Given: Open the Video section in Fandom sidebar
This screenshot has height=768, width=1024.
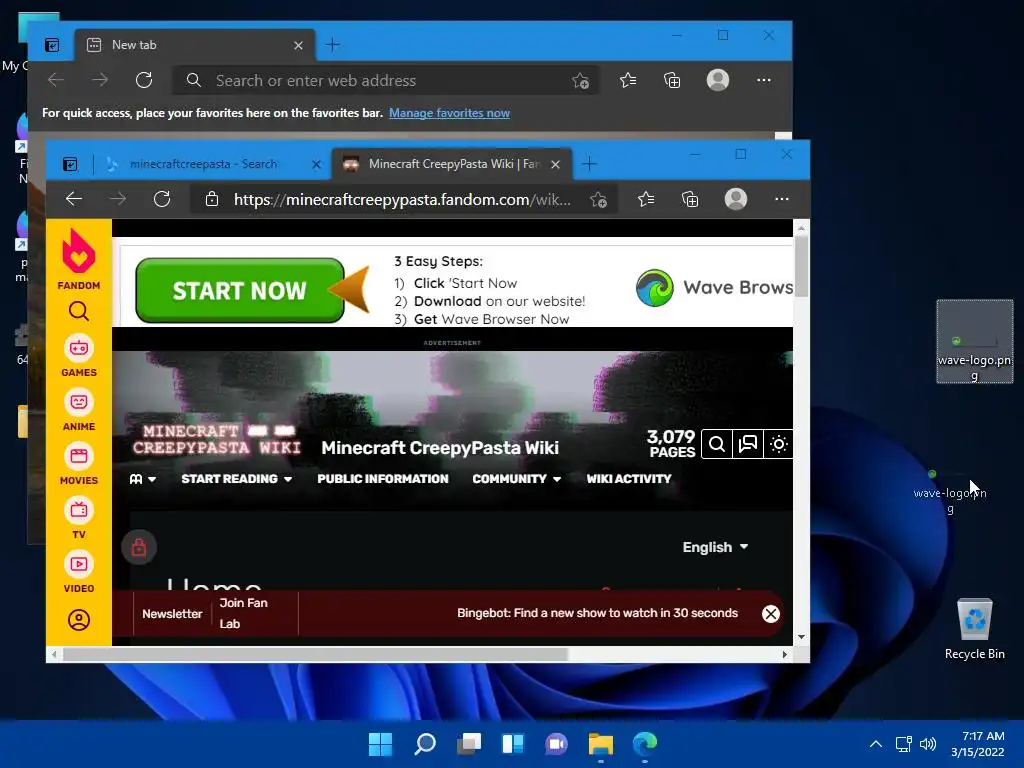Looking at the screenshot, I should pyautogui.click(x=78, y=573).
